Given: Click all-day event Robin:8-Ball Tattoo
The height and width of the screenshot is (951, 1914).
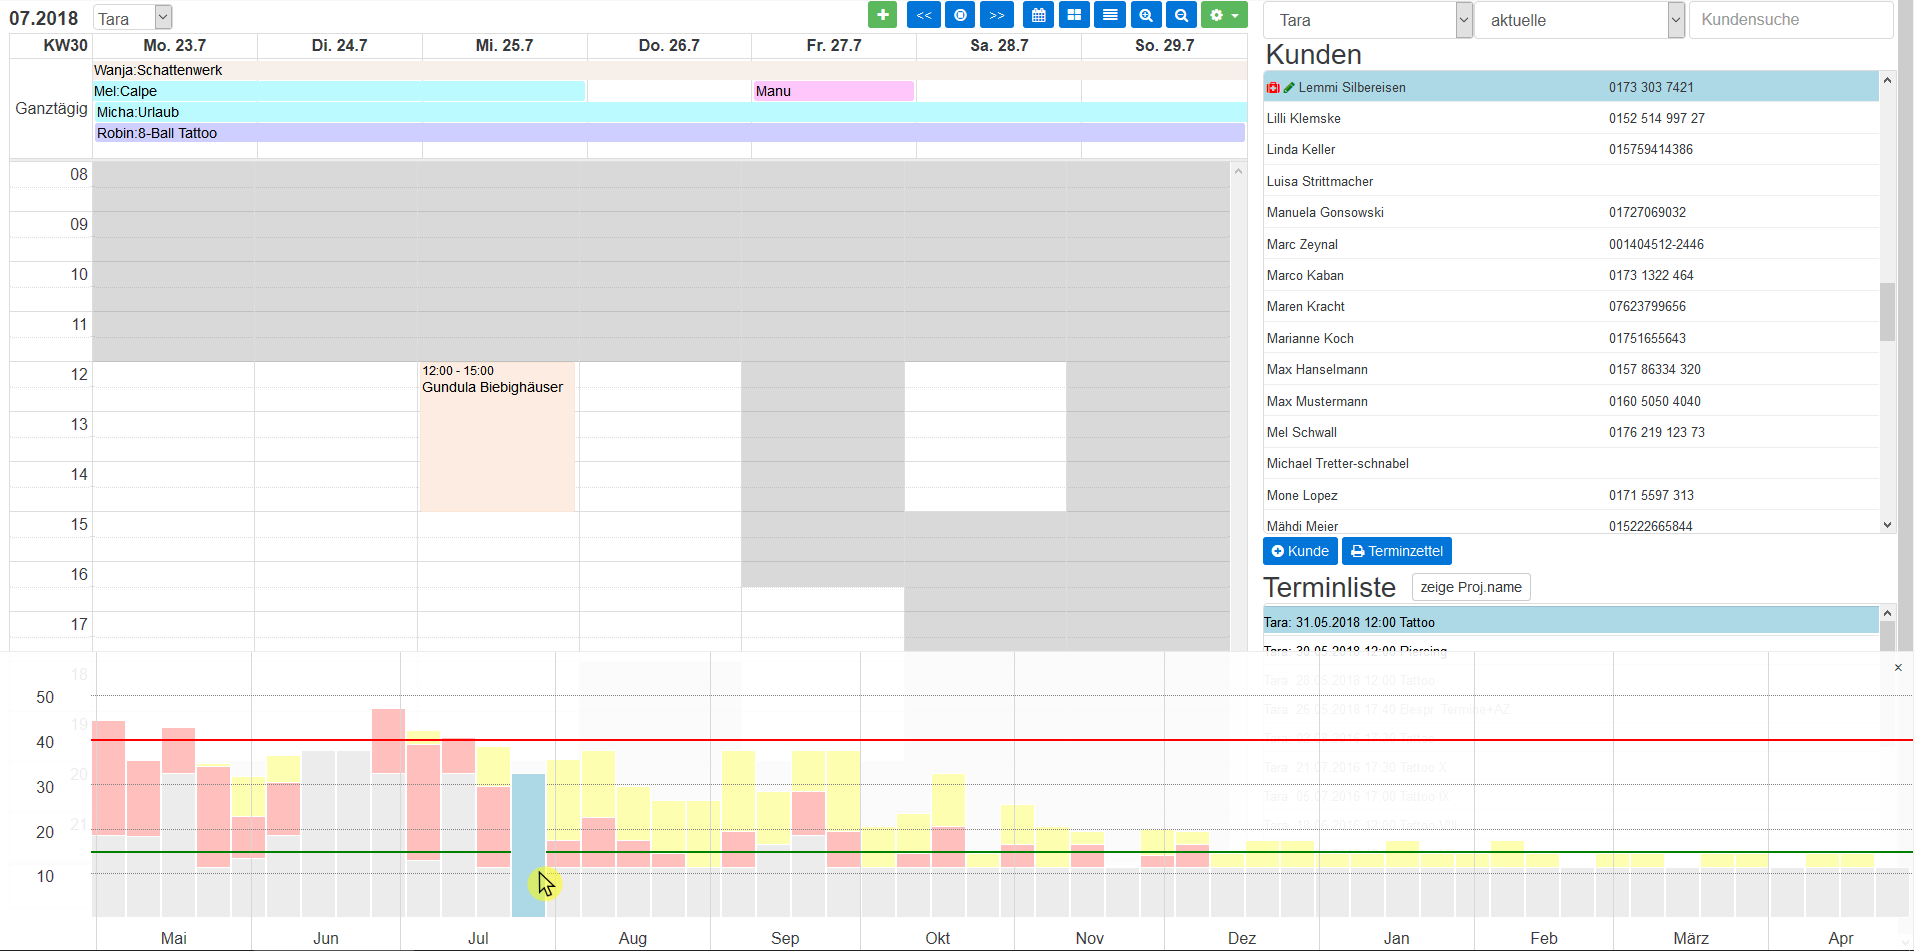Looking at the screenshot, I should click(670, 133).
